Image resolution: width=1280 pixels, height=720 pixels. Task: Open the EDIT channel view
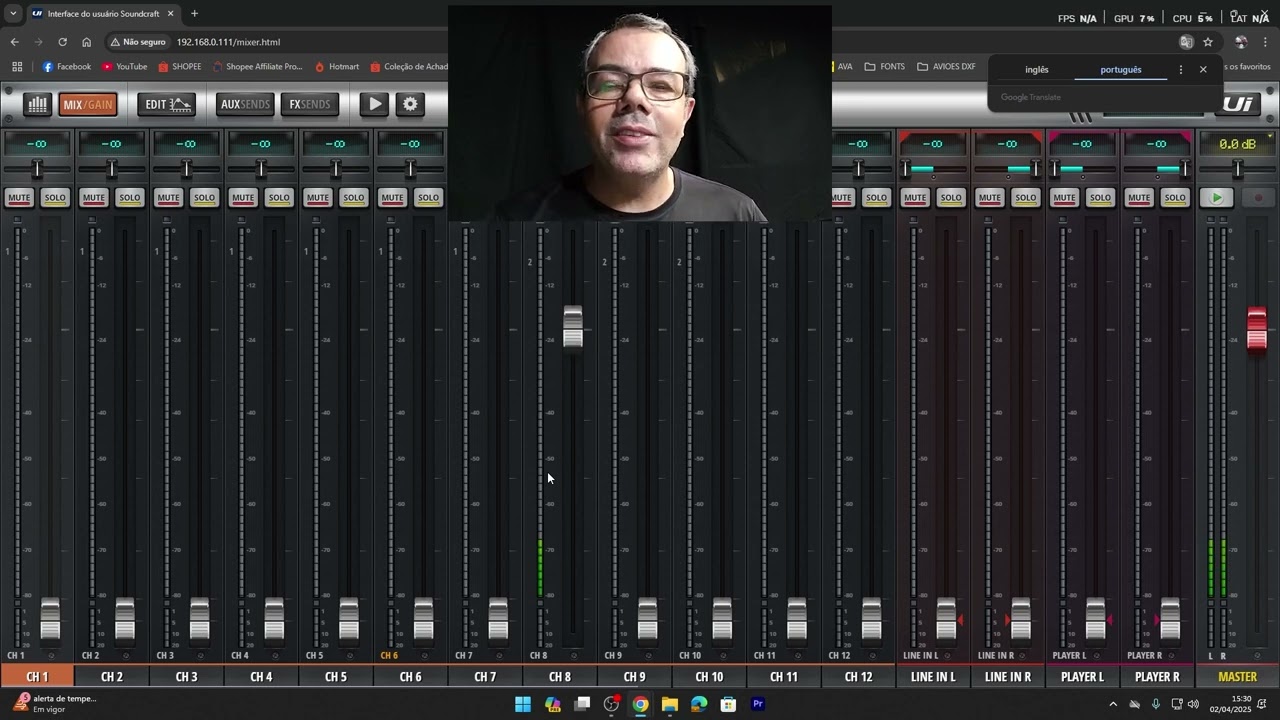167,104
